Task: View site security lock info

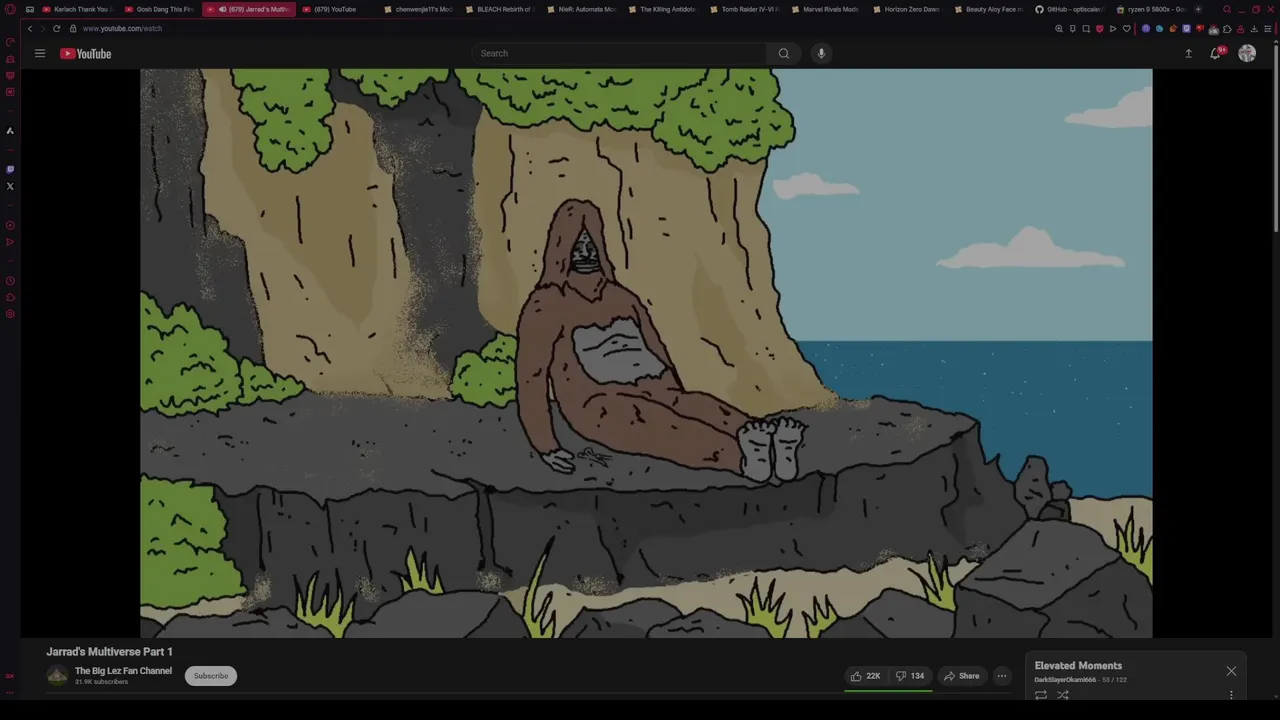Action: (x=72, y=29)
